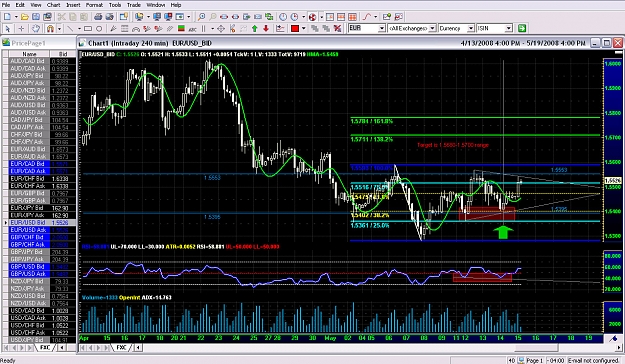This screenshot has height=364, width=625.
Task: Select the ellipse drawing tool
Action: tap(99, 29)
